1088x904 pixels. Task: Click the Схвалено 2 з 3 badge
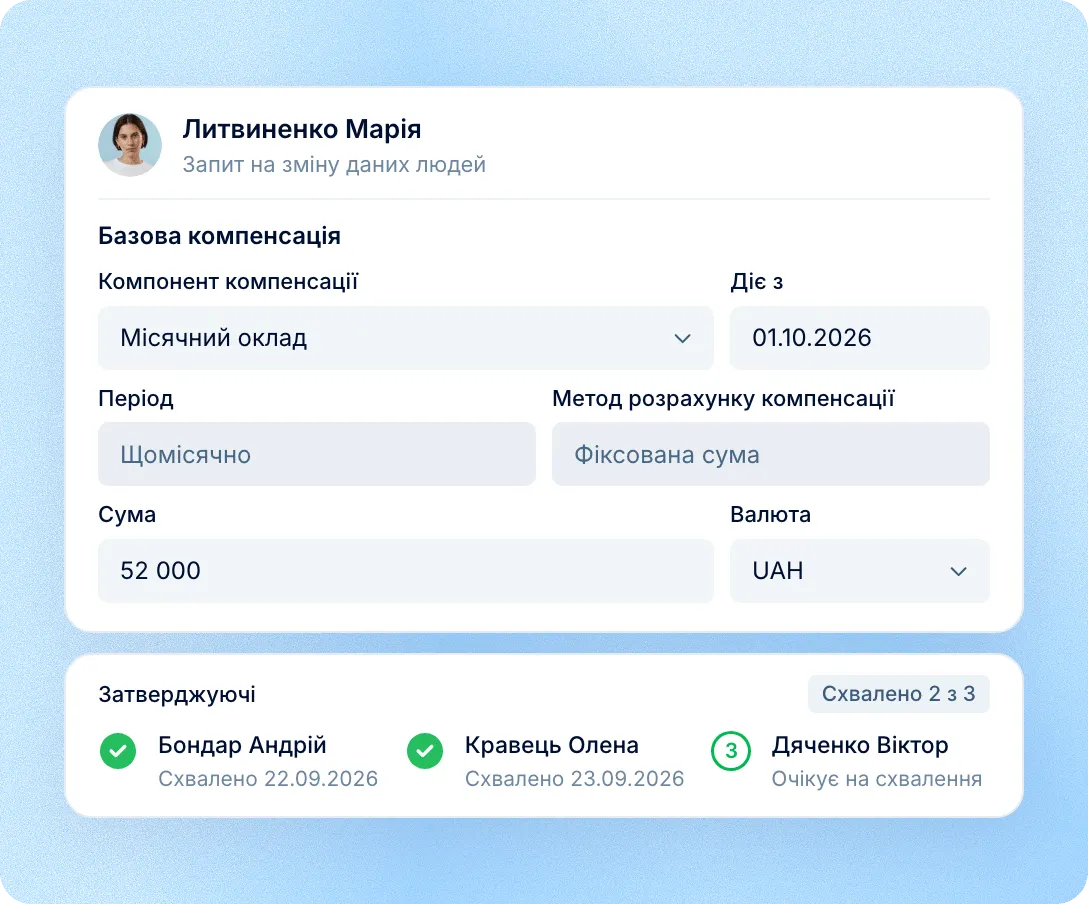click(899, 694)
